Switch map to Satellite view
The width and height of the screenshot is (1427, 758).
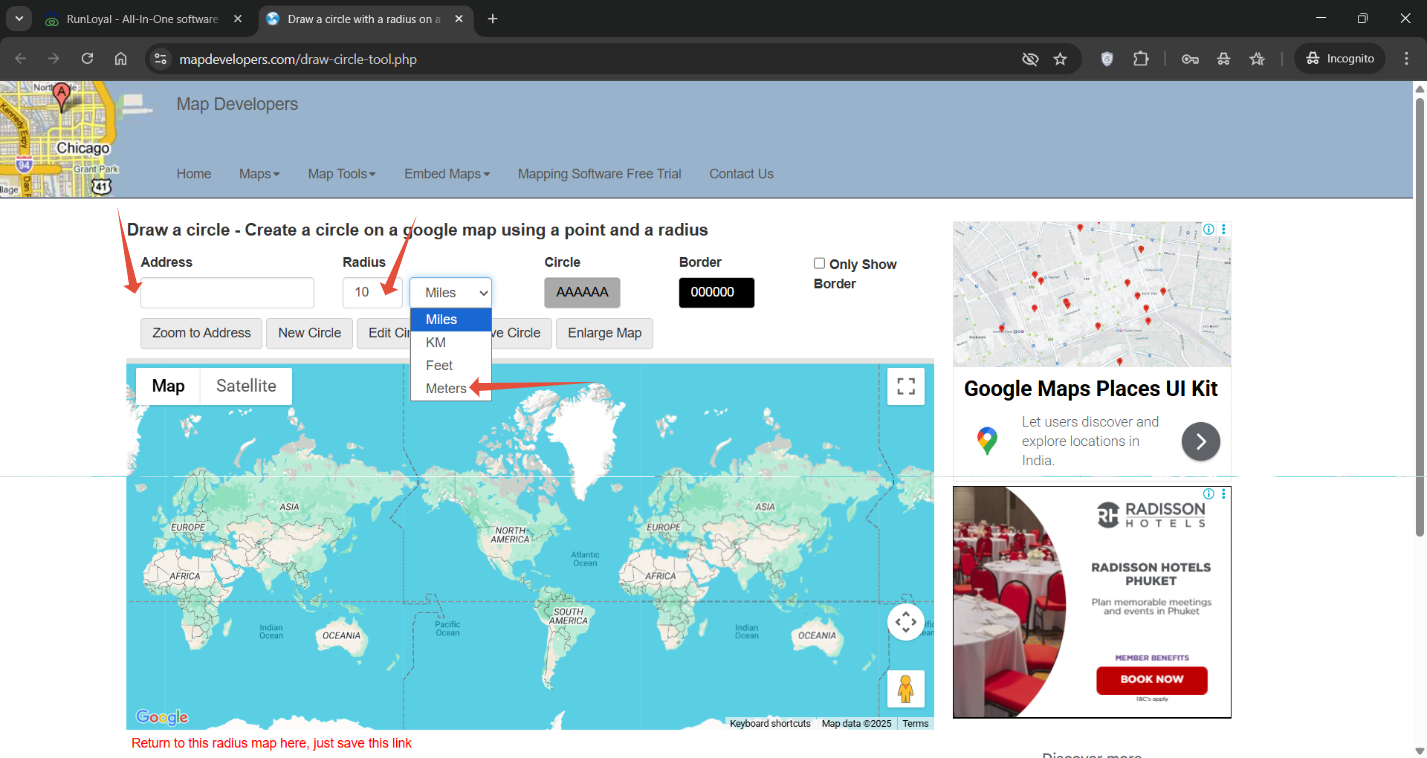click(246, 386)
